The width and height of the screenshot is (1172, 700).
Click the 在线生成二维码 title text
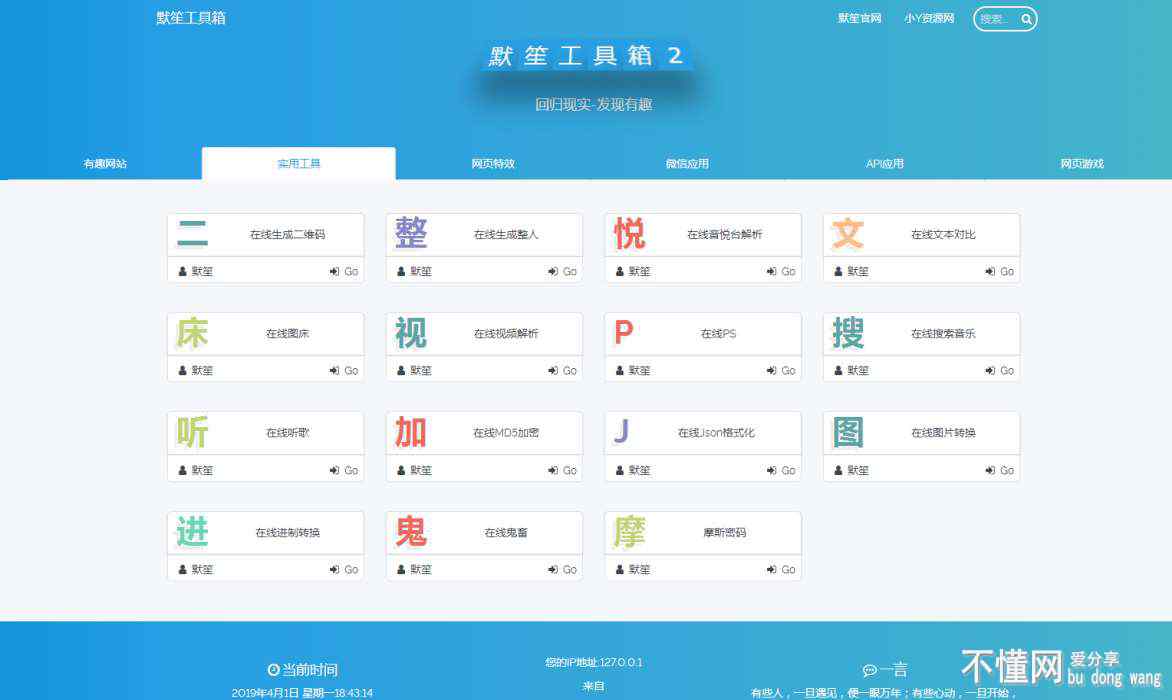tap(288, 235)
